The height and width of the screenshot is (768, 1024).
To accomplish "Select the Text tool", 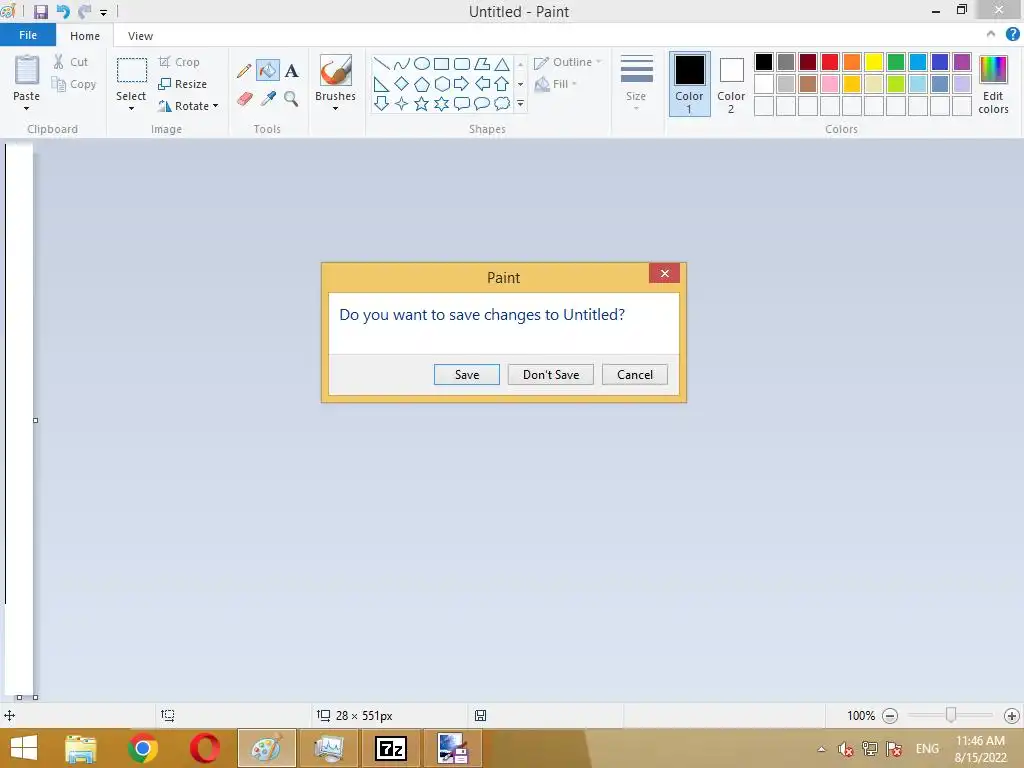I will click(x=291, y=71).
